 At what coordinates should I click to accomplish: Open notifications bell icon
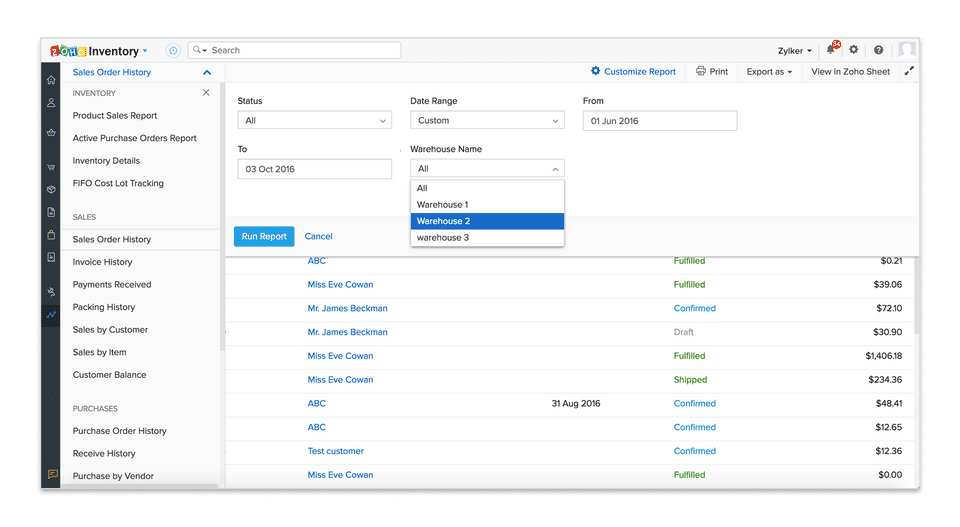(x=831, y=50)
